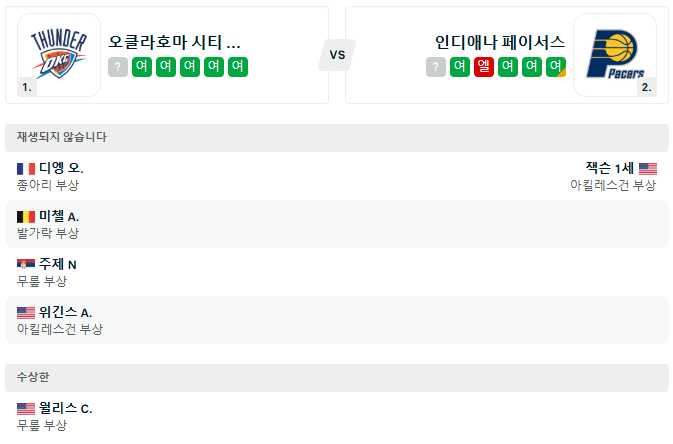
Task: Click the Belgian flag beside 미첼 A.
Action: coord(26,217)
